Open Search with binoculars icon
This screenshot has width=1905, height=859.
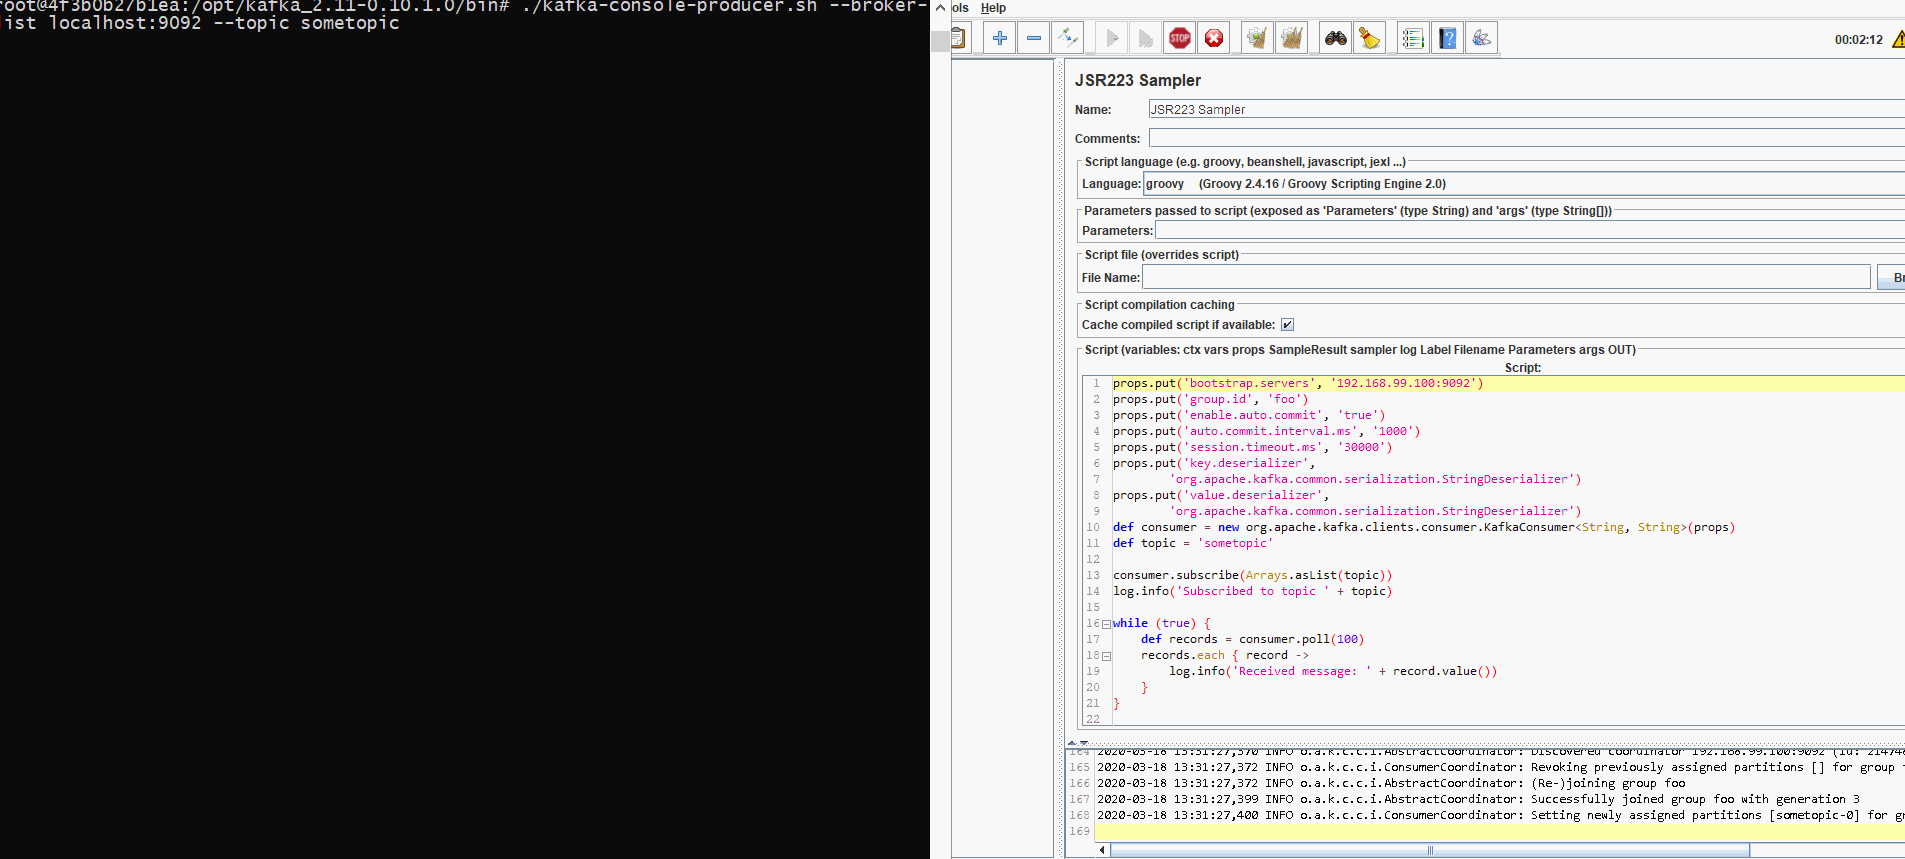pos(1336,38)
